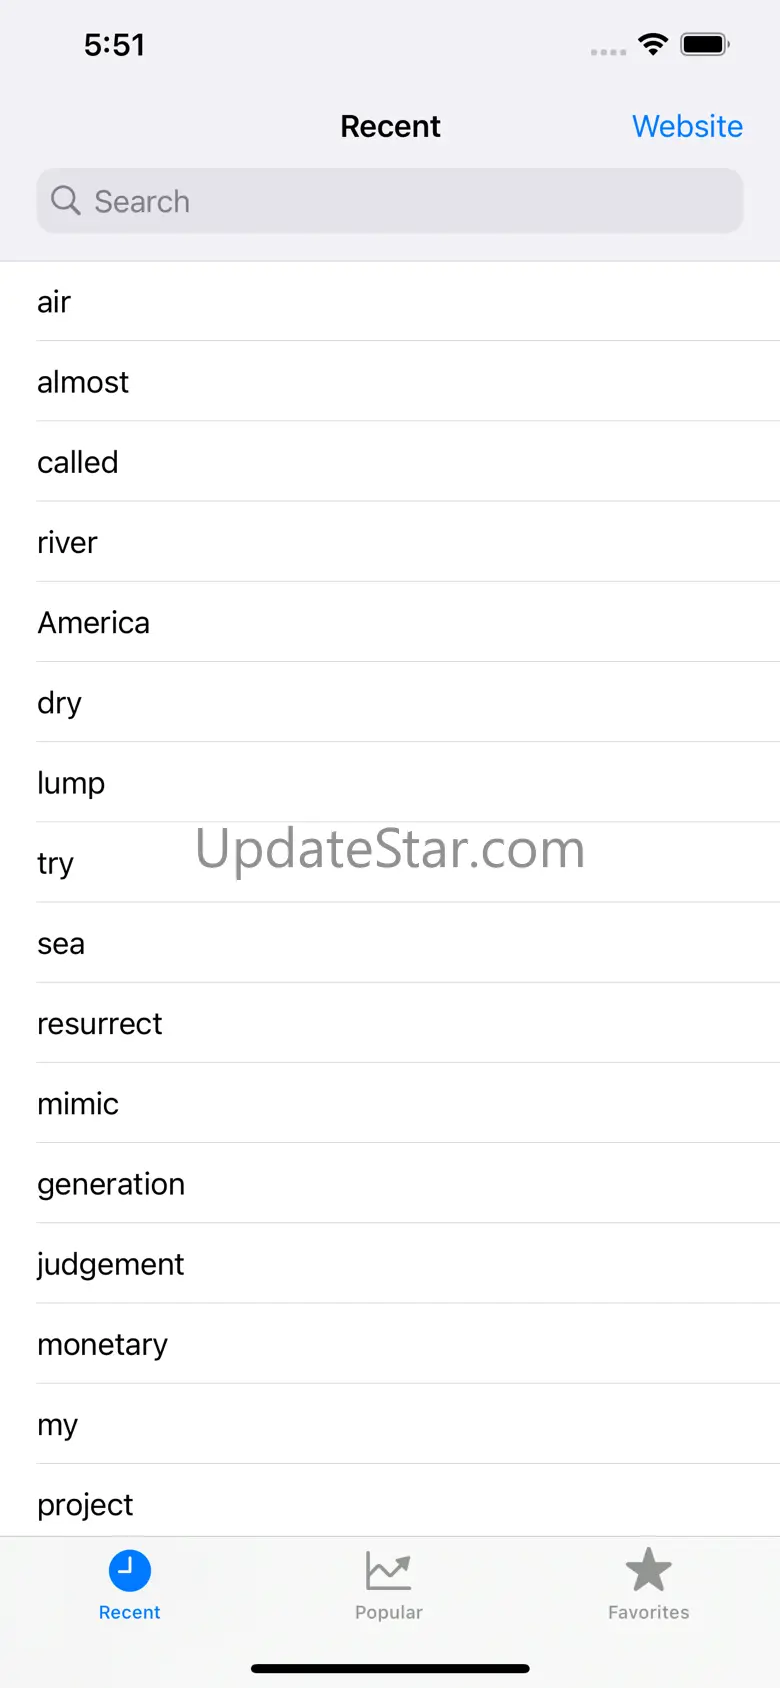780x1688 pixels.
Task: Tap the "river" list item
Action: point(68,542)
